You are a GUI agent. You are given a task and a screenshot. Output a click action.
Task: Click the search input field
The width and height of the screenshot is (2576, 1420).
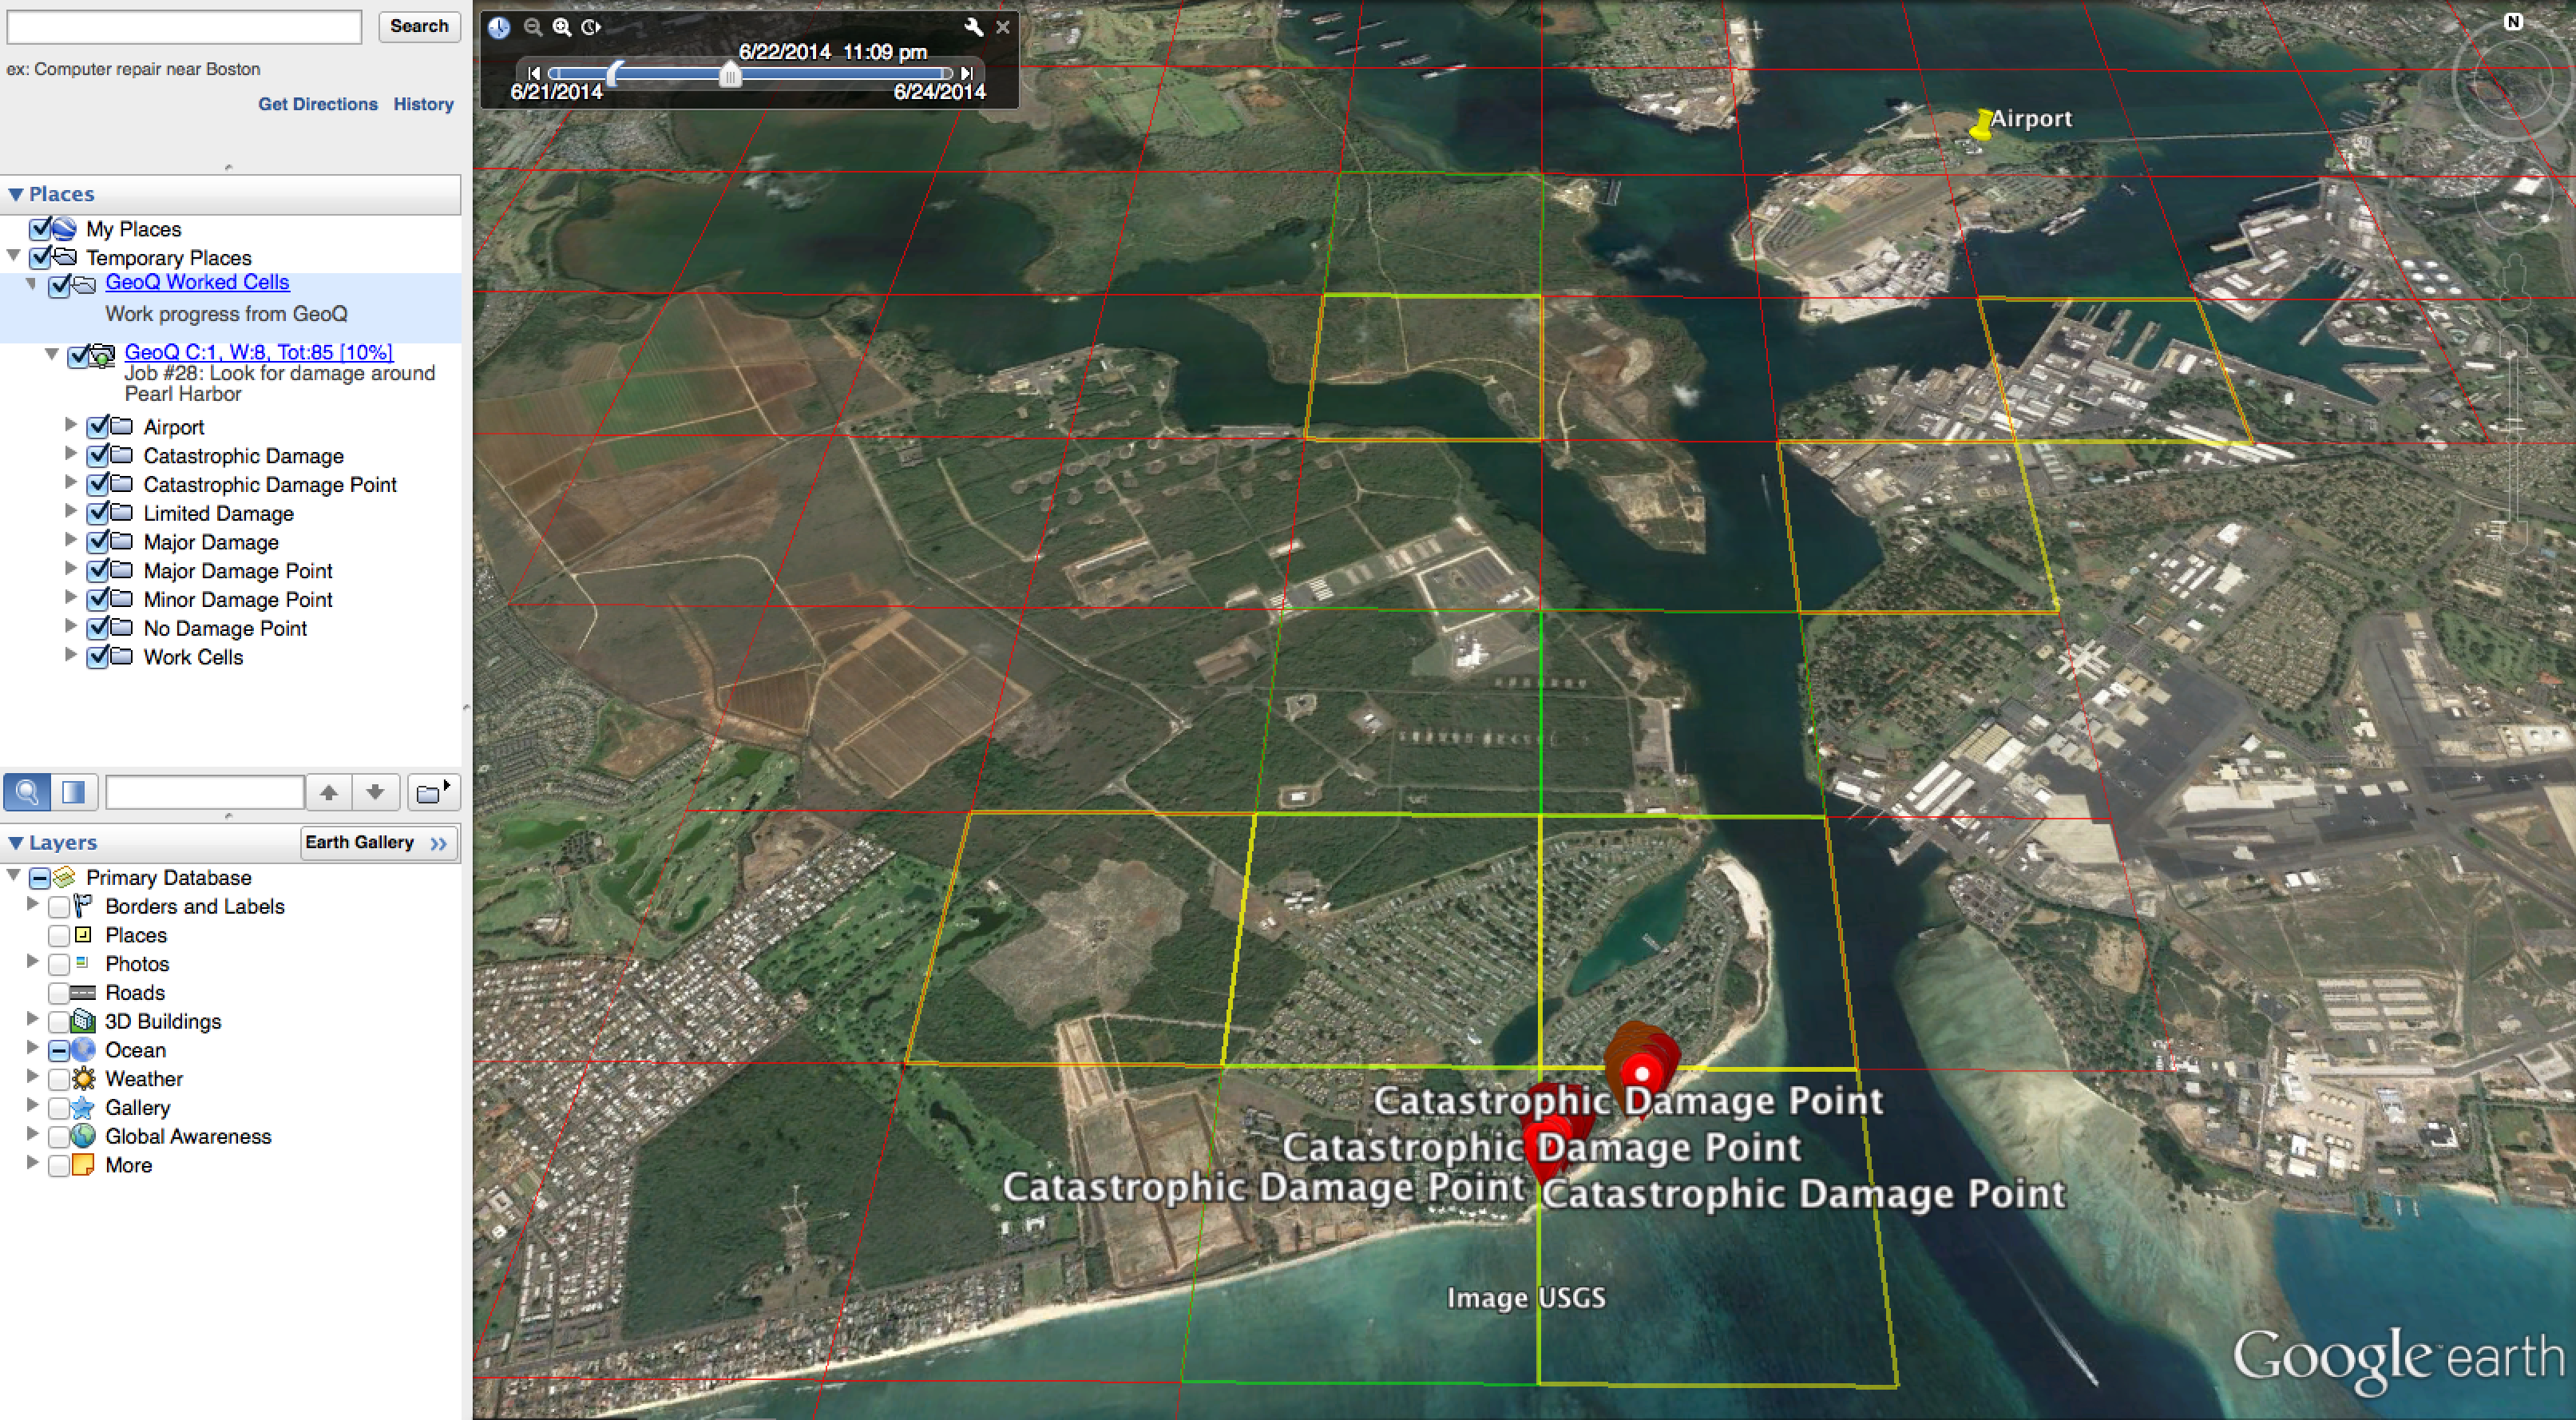point(184,27)
